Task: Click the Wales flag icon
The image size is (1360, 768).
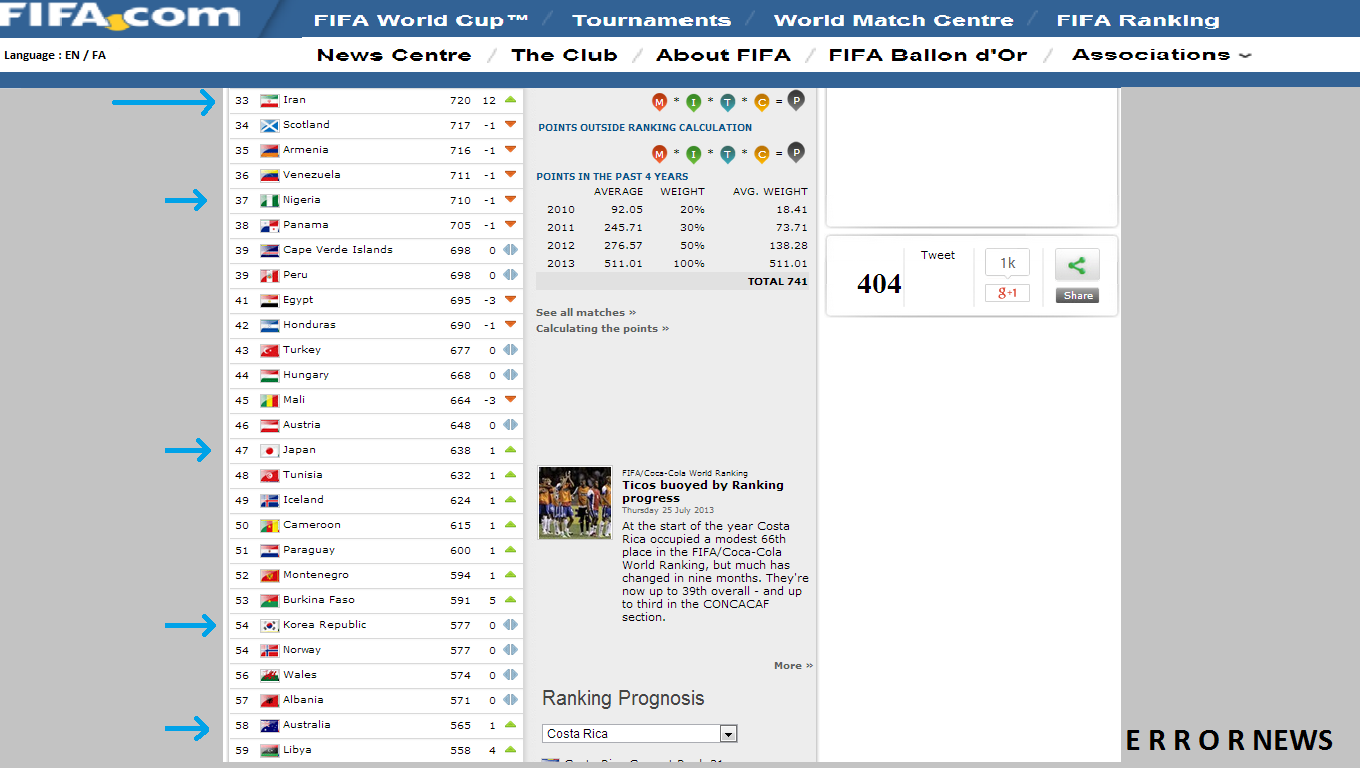Action: point(269,676)
